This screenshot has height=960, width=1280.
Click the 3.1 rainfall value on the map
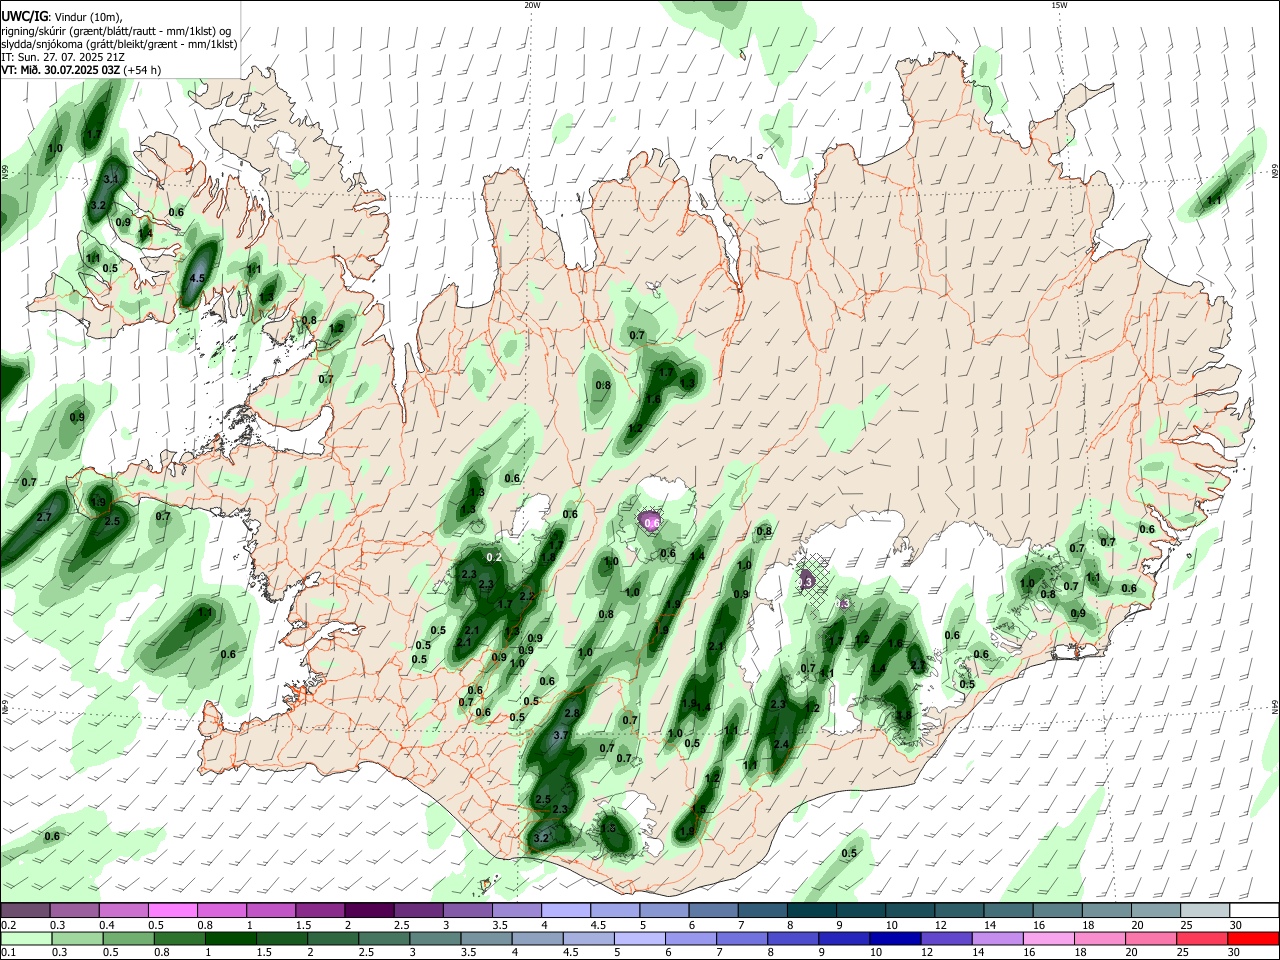tap(111, 179)
